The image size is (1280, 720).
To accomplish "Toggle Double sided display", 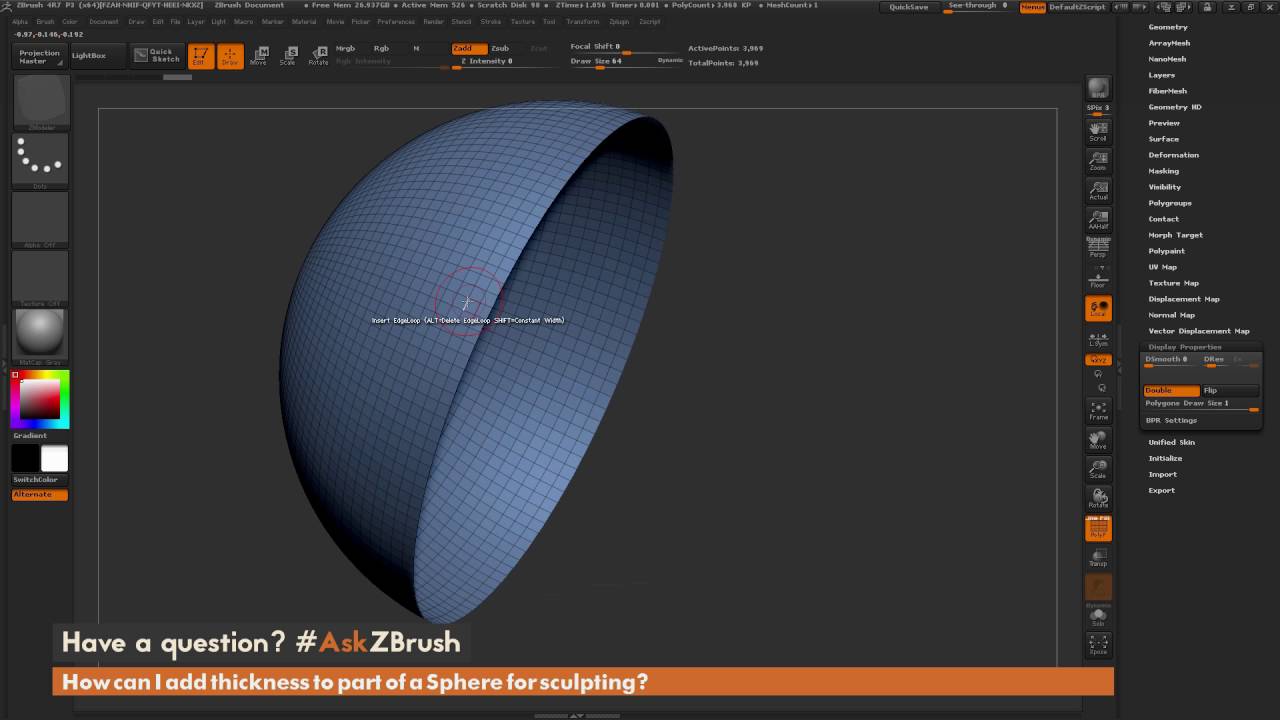I will click(1171, 390).
